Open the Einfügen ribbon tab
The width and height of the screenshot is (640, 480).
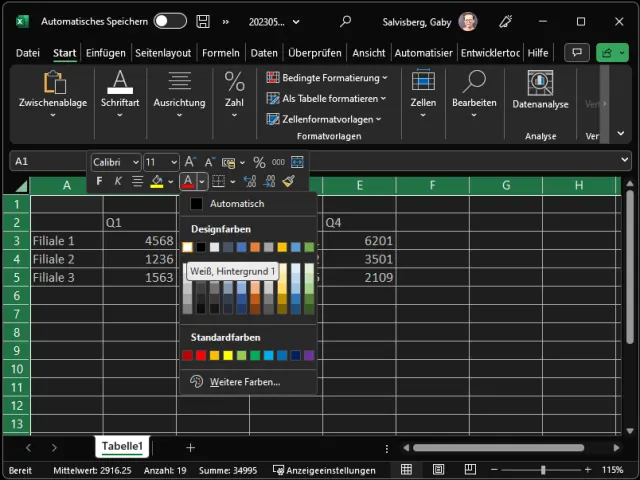click(105, 53)
